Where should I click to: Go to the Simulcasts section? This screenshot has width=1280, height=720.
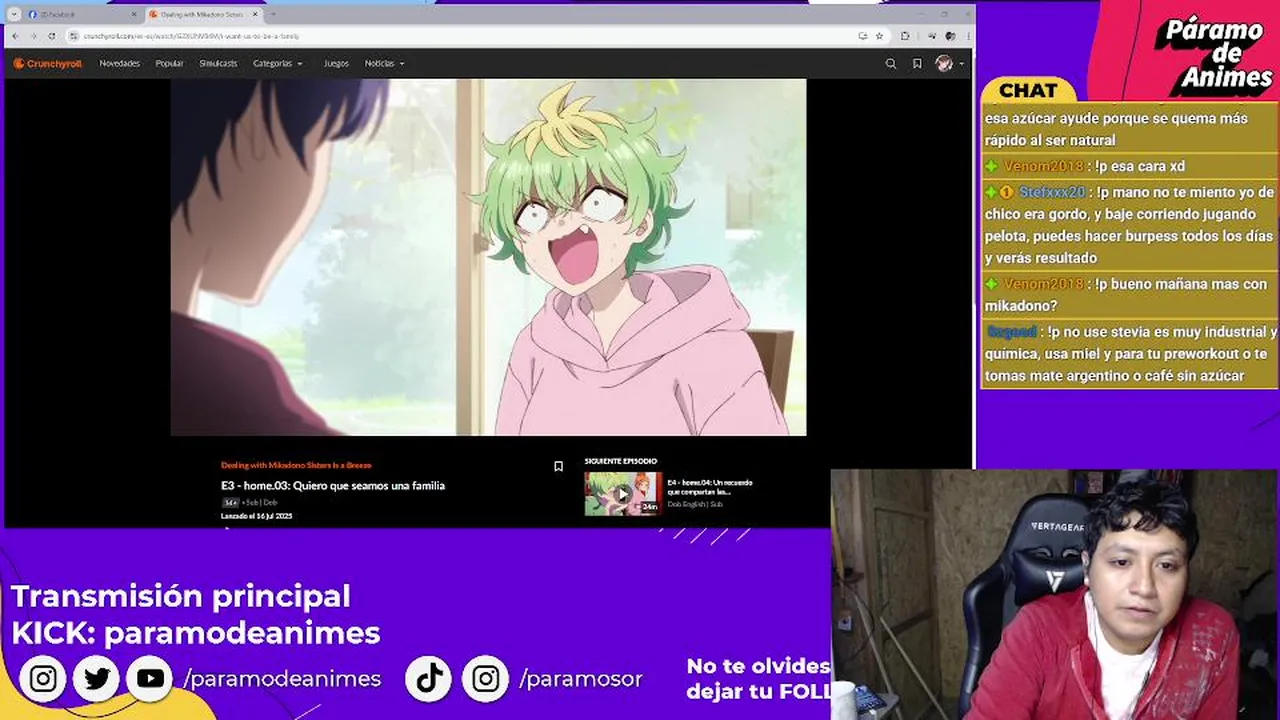[x=218, y=63]
